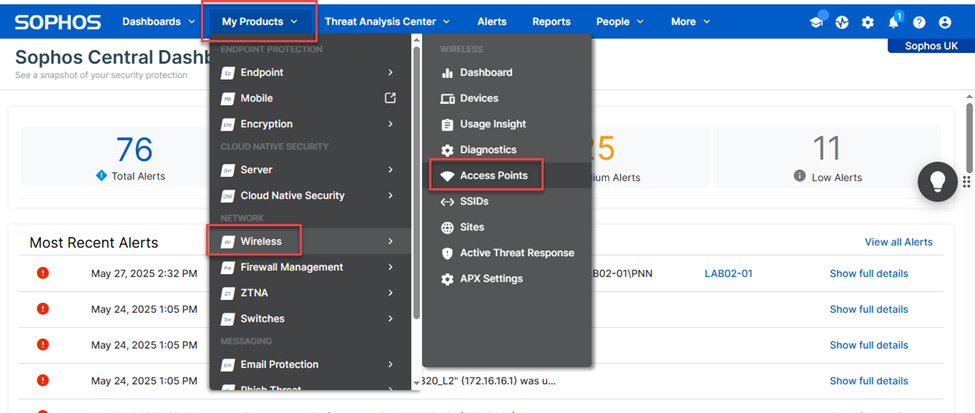Expand the People dropdown menu
This screenshot has width=975, height=413.
[x=620, y=21]
